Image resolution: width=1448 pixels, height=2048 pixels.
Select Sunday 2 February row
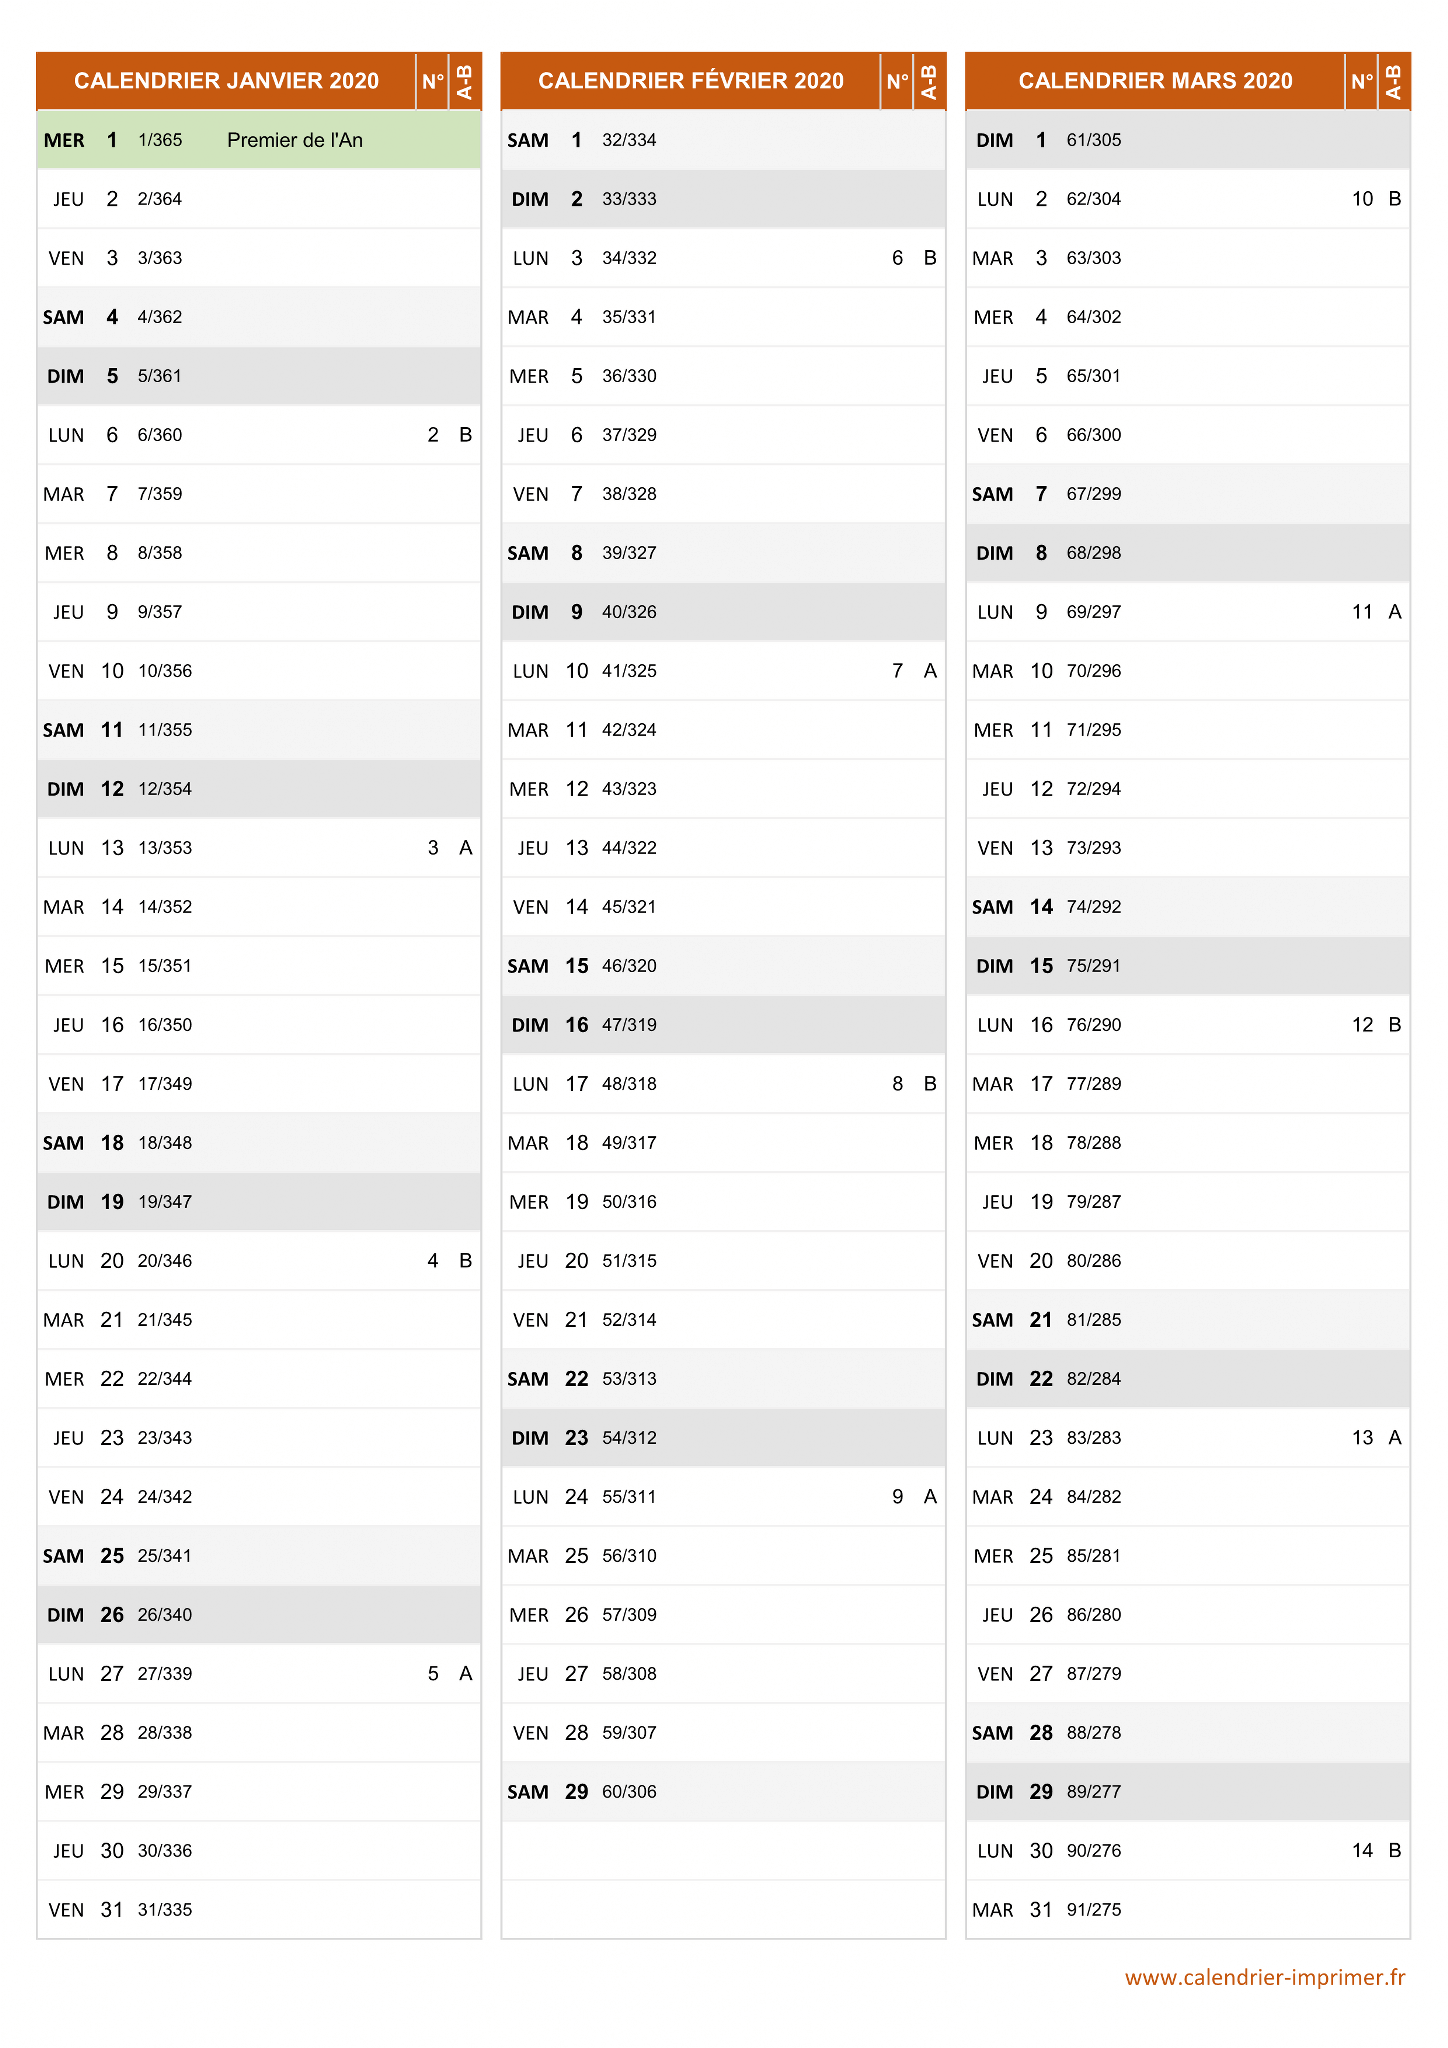pos(723,199)
